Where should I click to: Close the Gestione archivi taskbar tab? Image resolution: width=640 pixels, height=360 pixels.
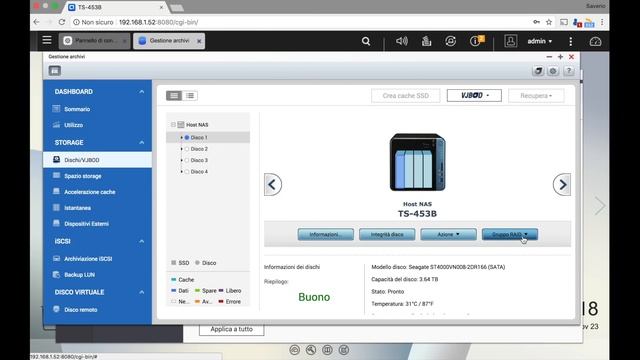click(199, 41)
